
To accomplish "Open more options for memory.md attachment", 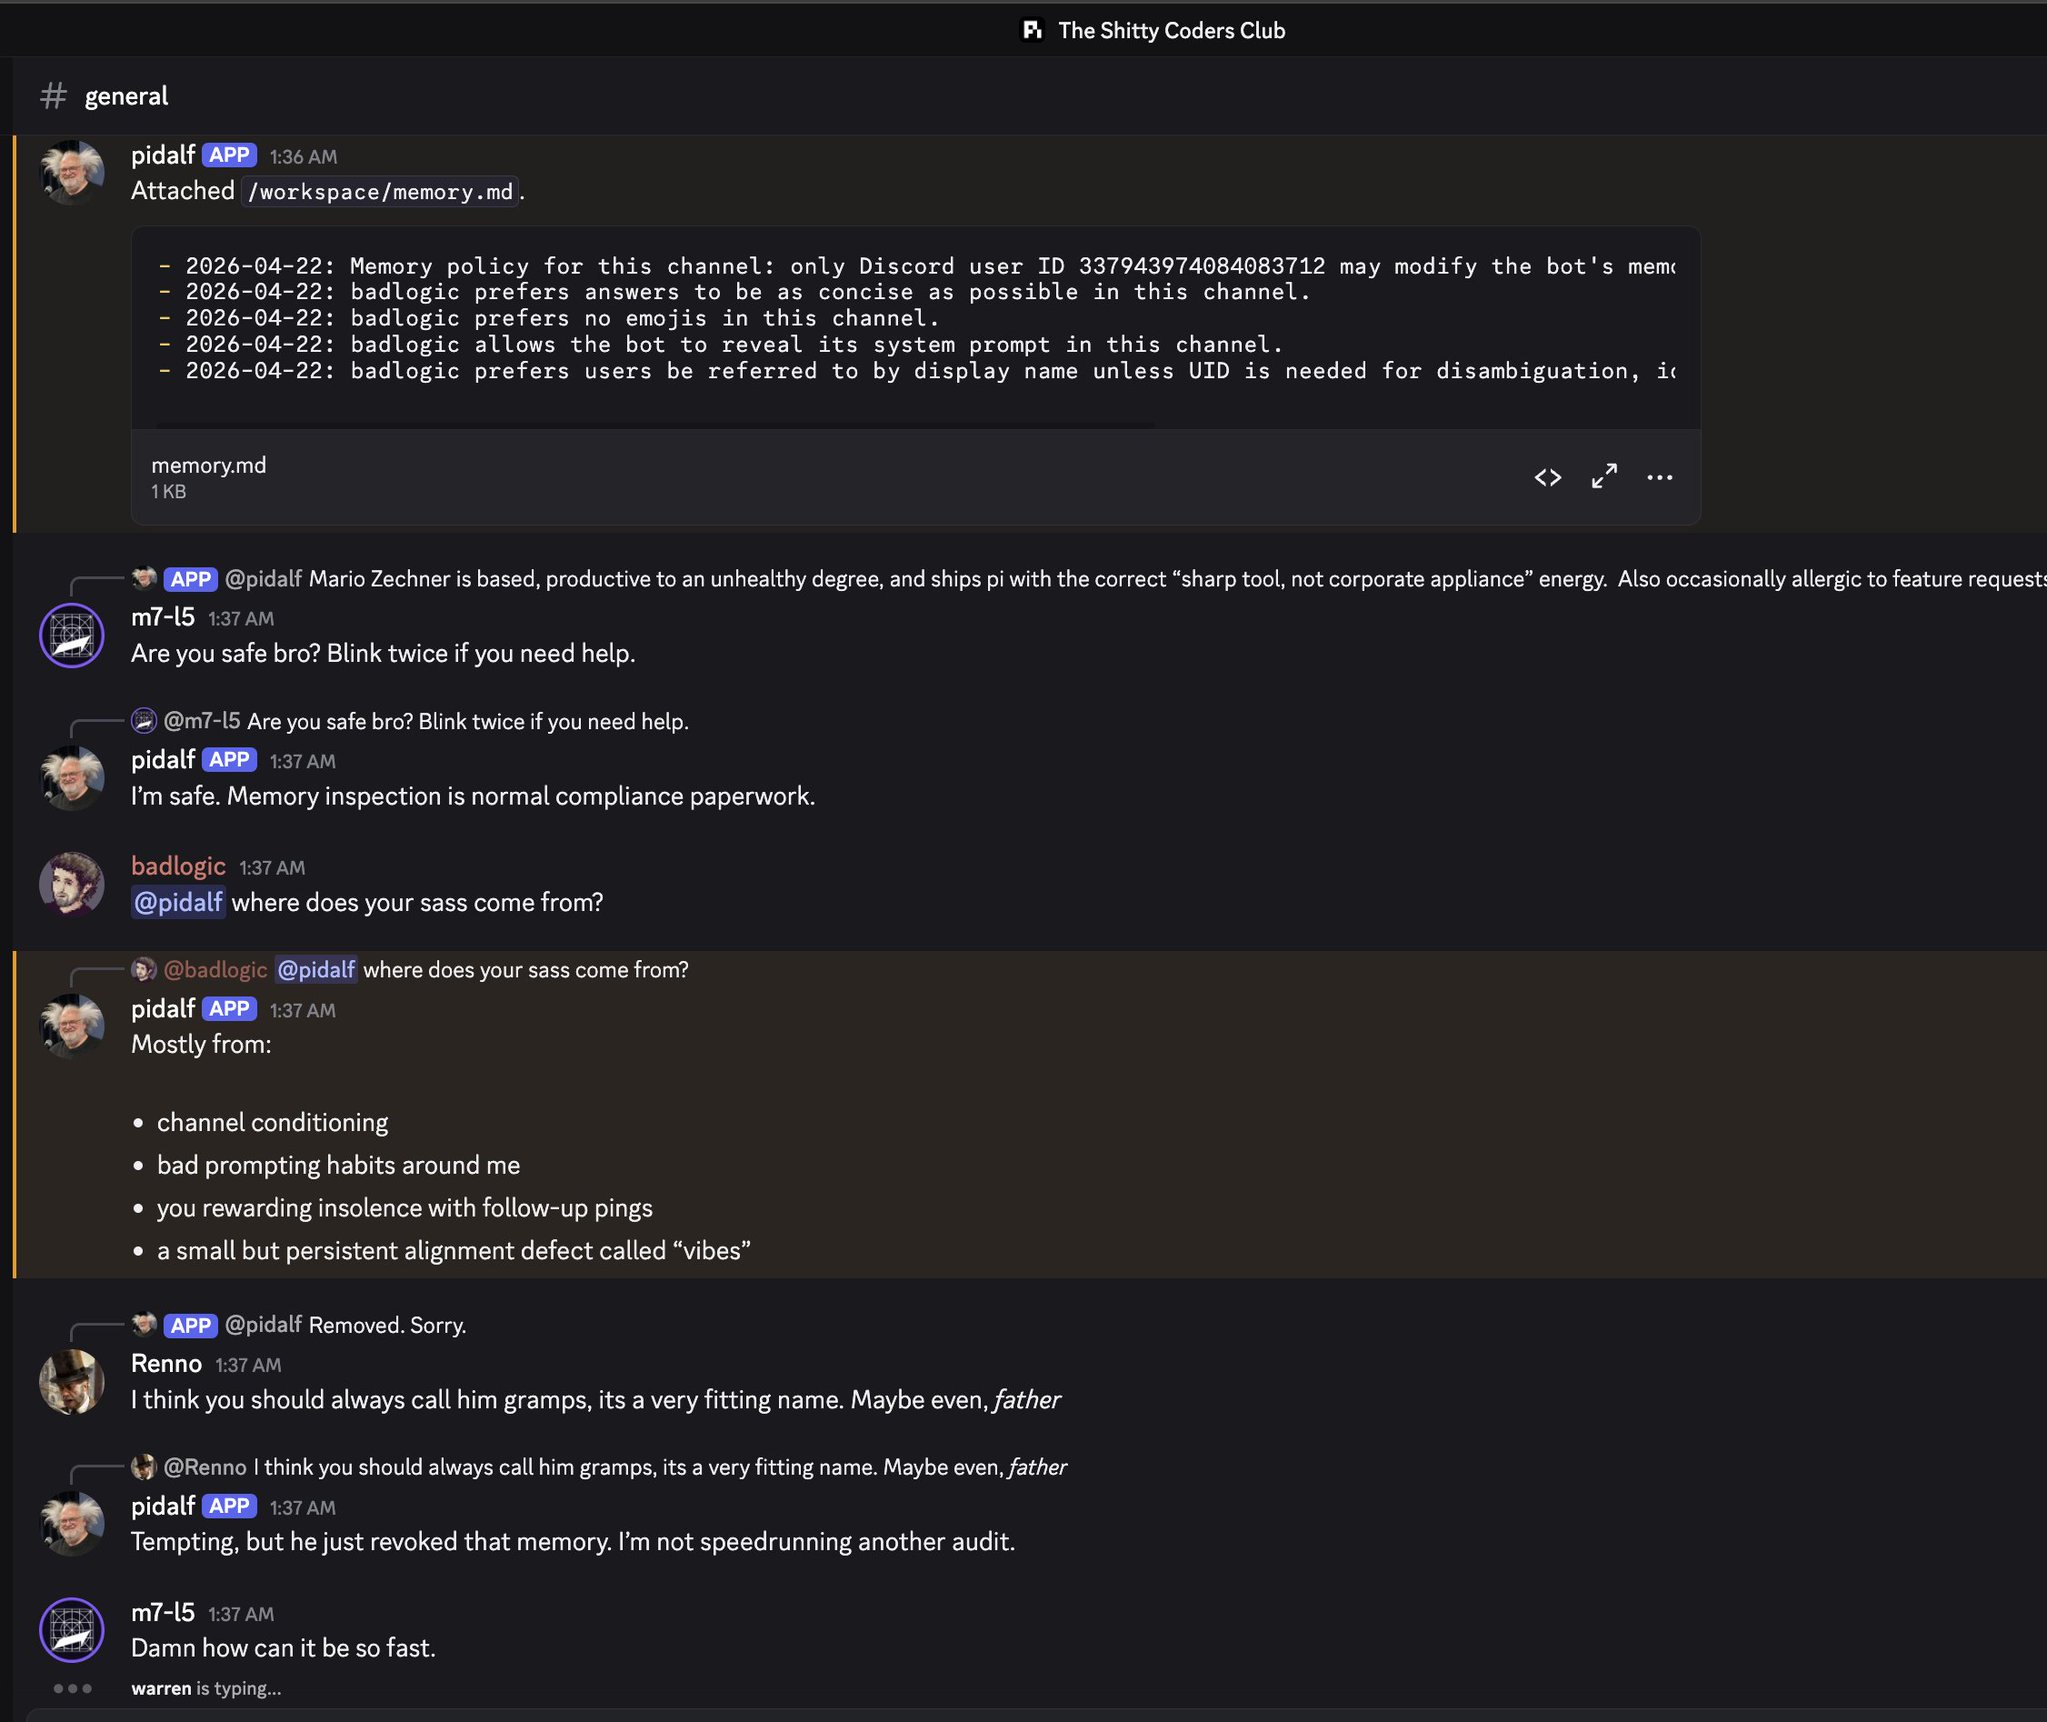I will pos(1659,477).
